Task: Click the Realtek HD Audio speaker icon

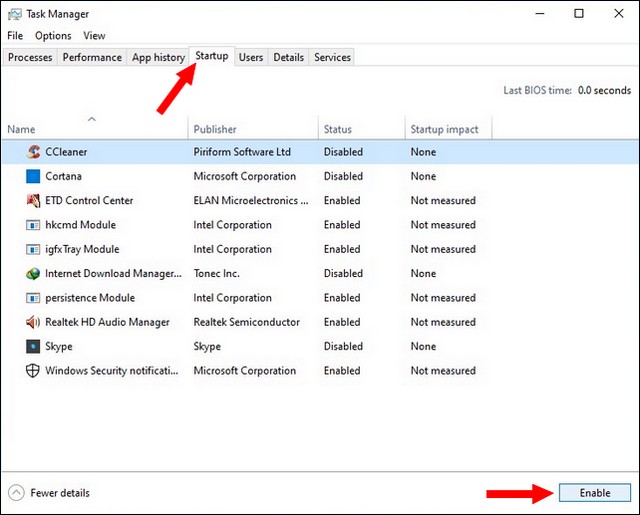Action: 33,322
